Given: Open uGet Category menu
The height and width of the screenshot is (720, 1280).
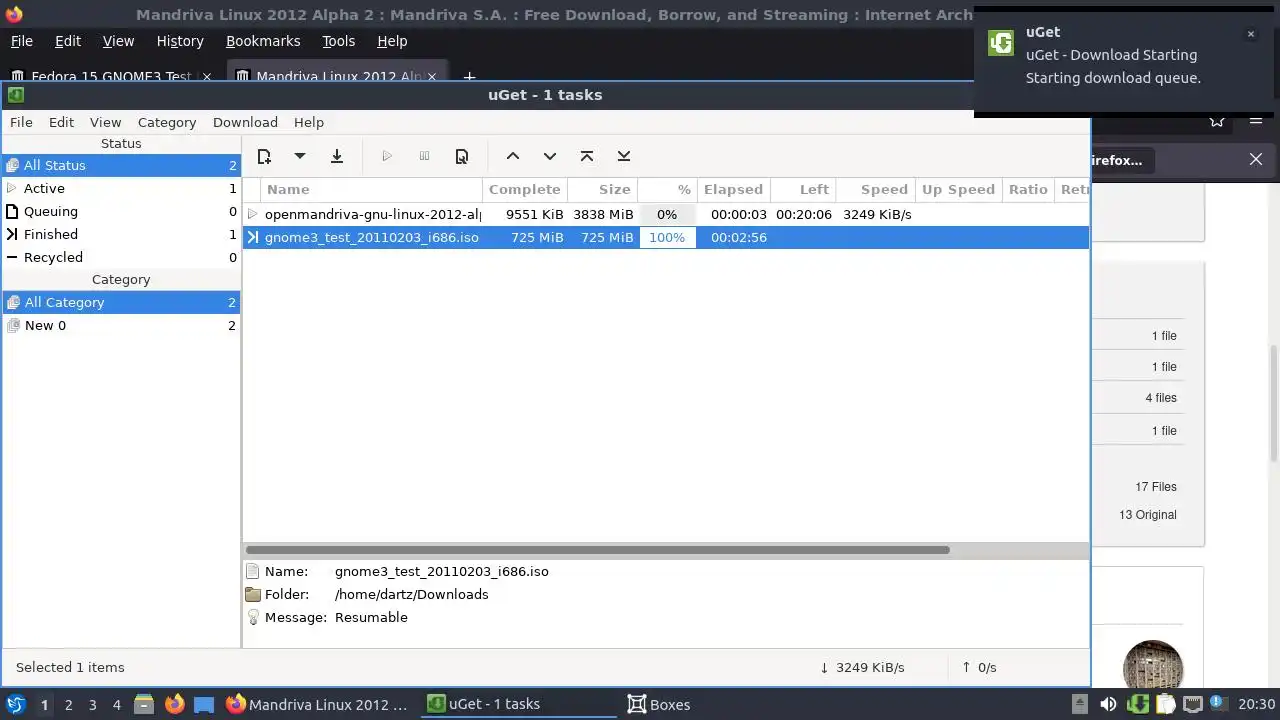Looking at the screenshot, I should tap(167, 122).
